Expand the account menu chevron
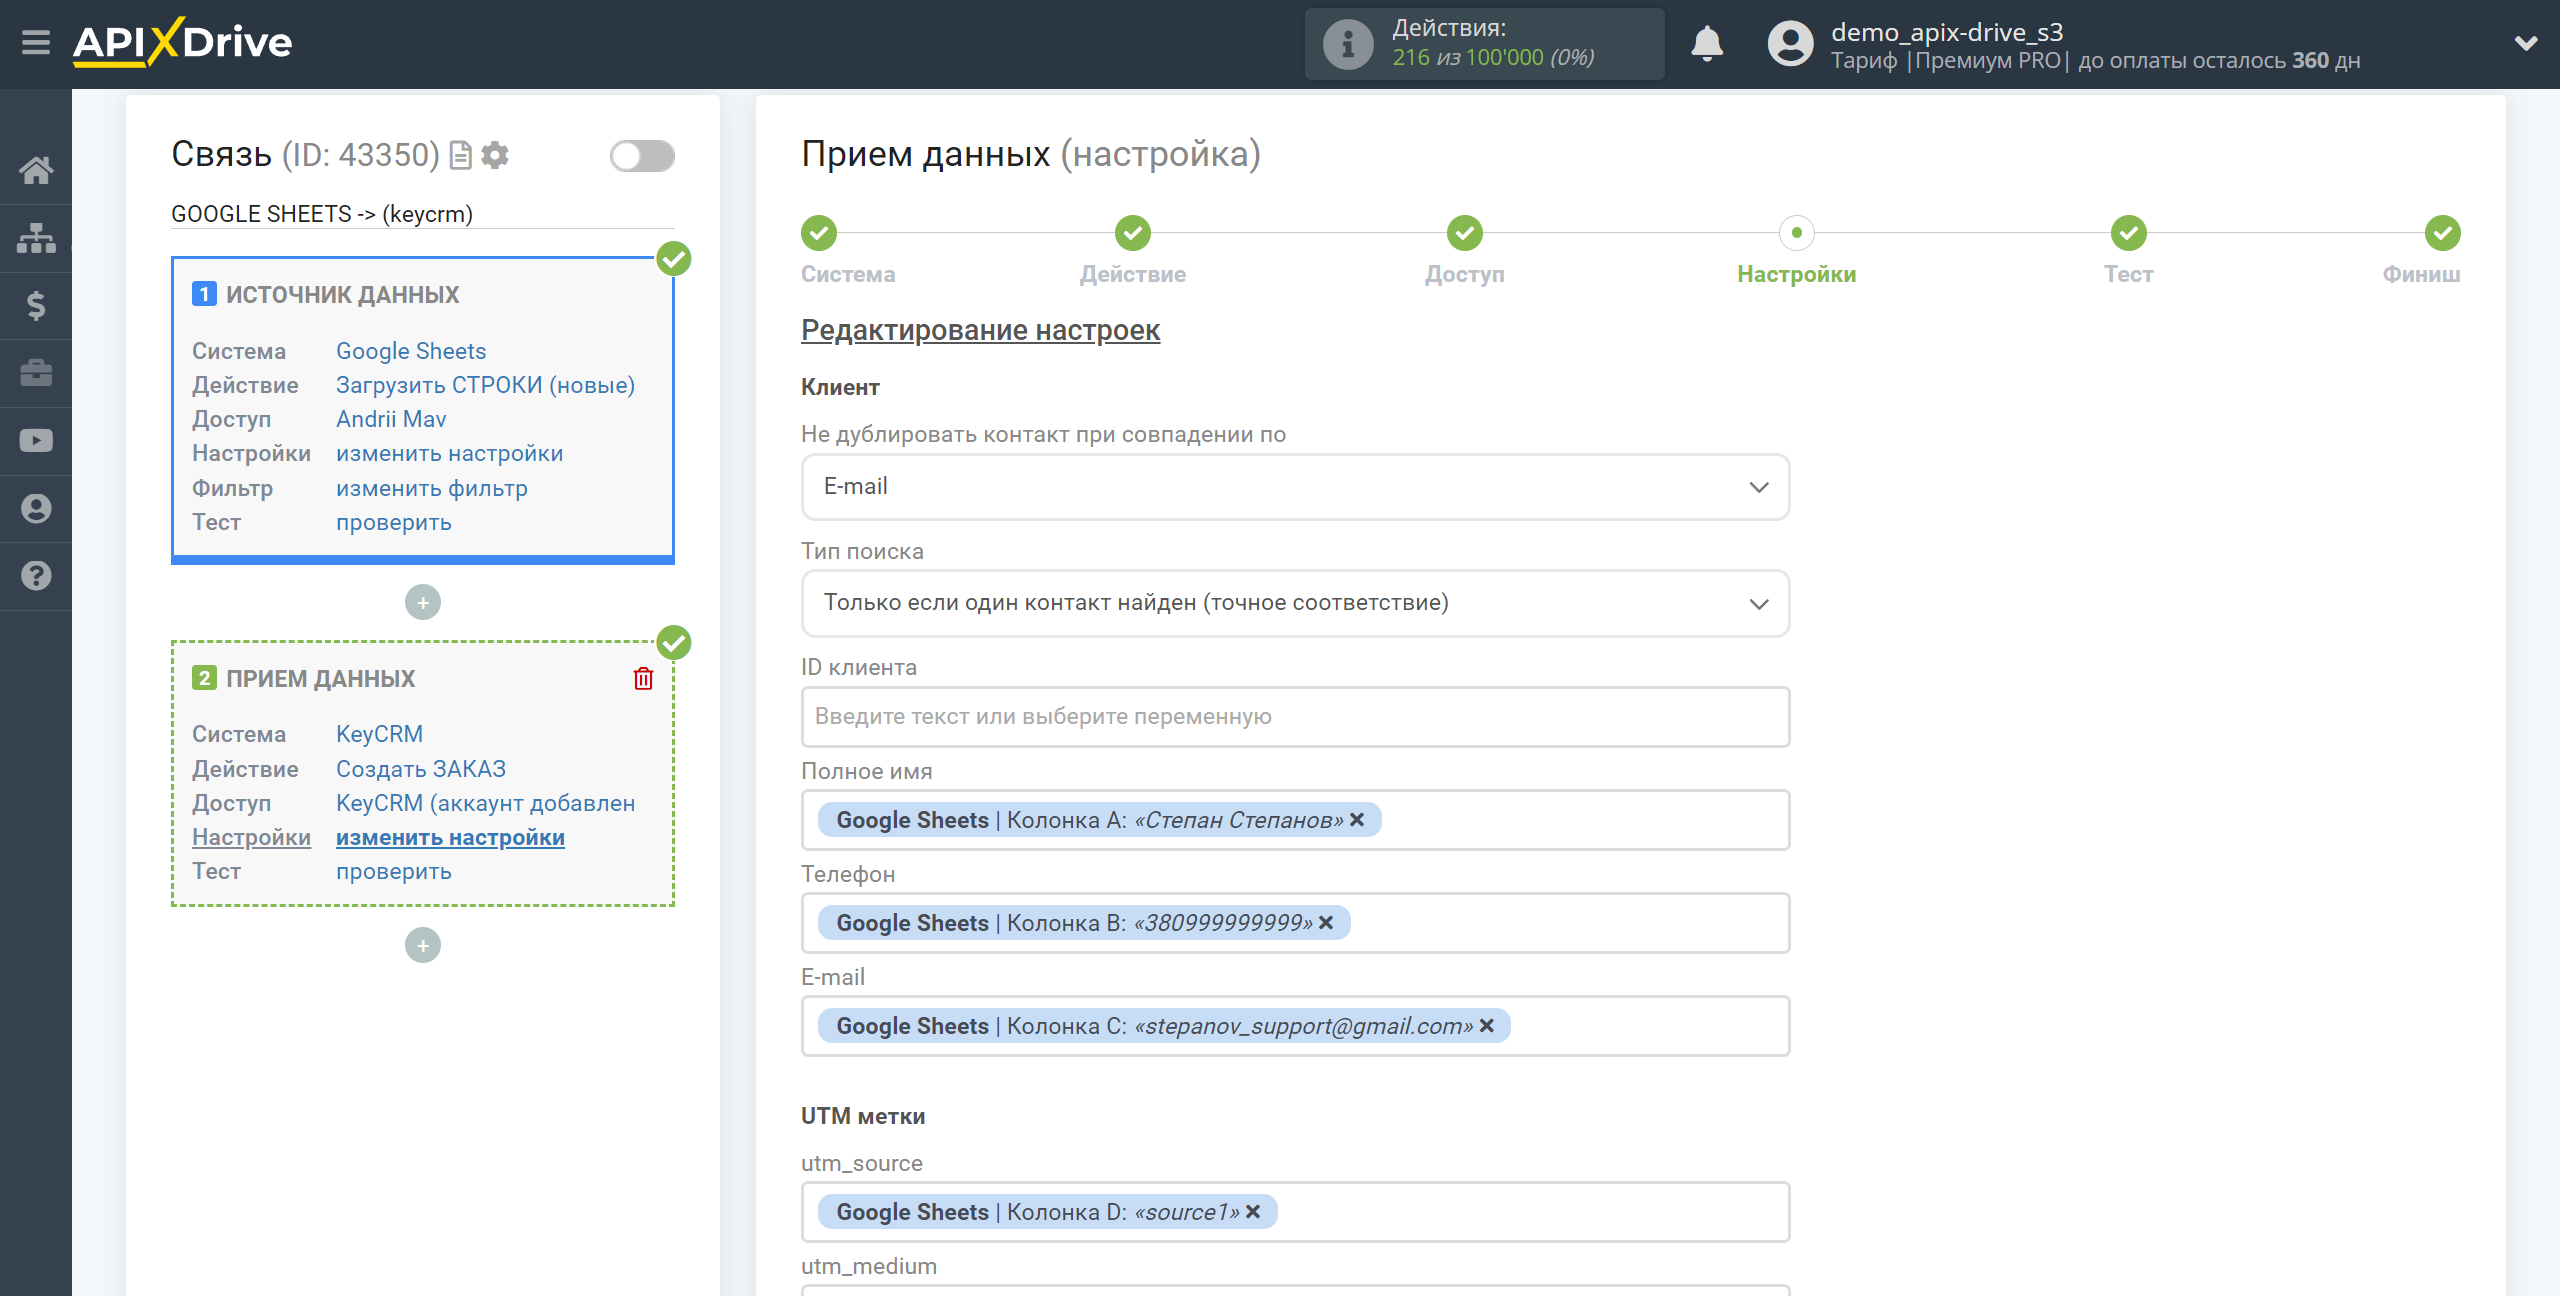 (x=2526, y=43)
